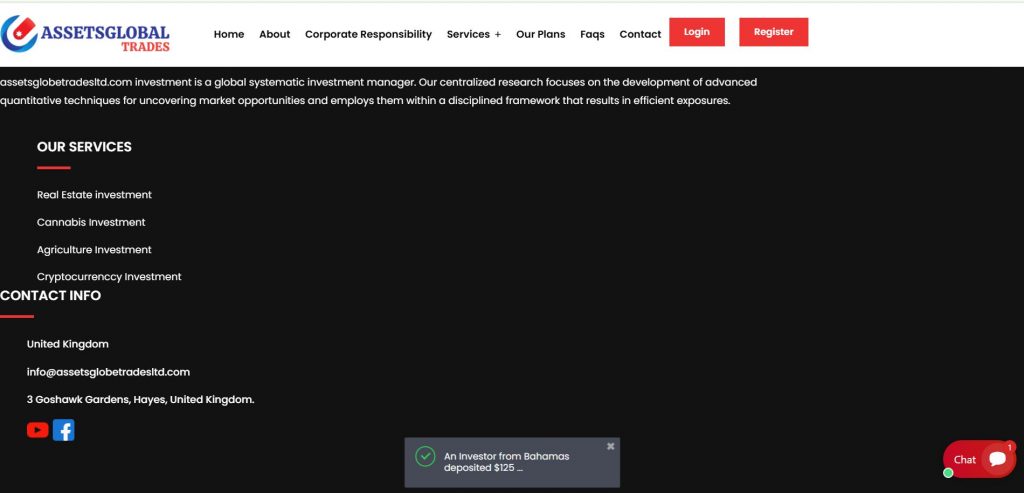Select the Cannabis Investment link
Viewport: 1024px width, 493px height.
tap(91, 222)
